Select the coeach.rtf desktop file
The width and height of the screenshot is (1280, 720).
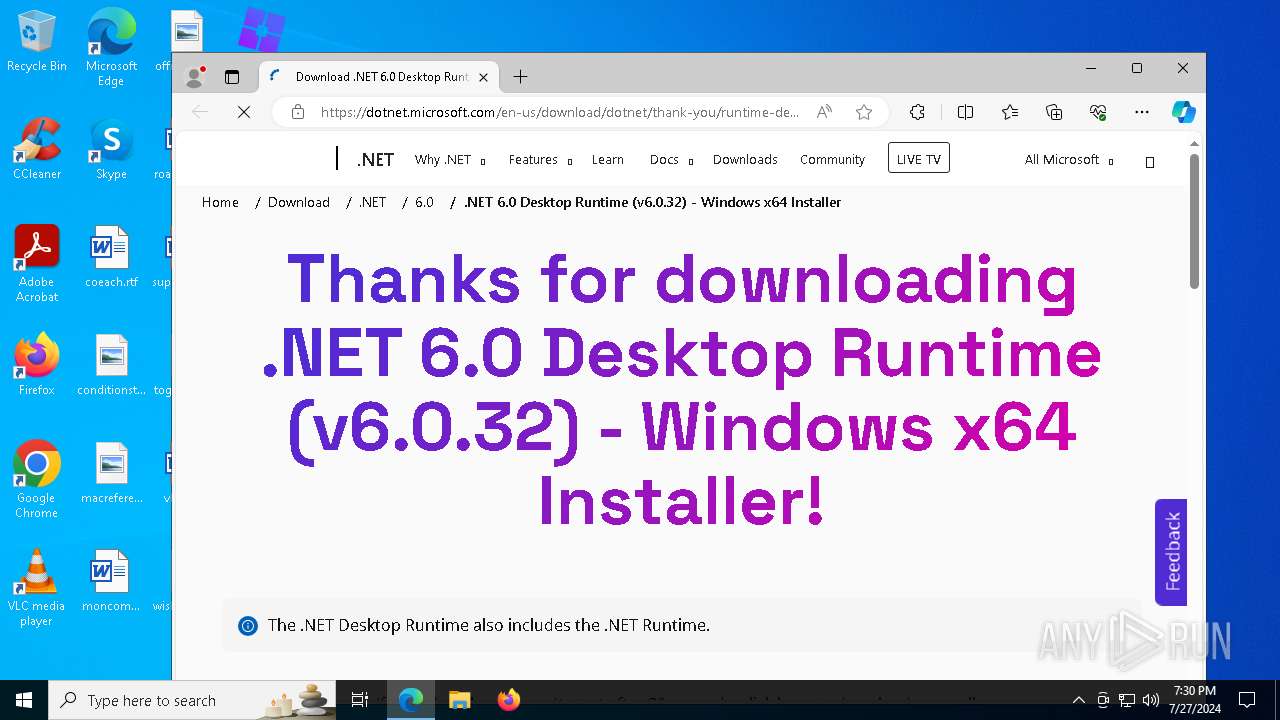[111, 257]
